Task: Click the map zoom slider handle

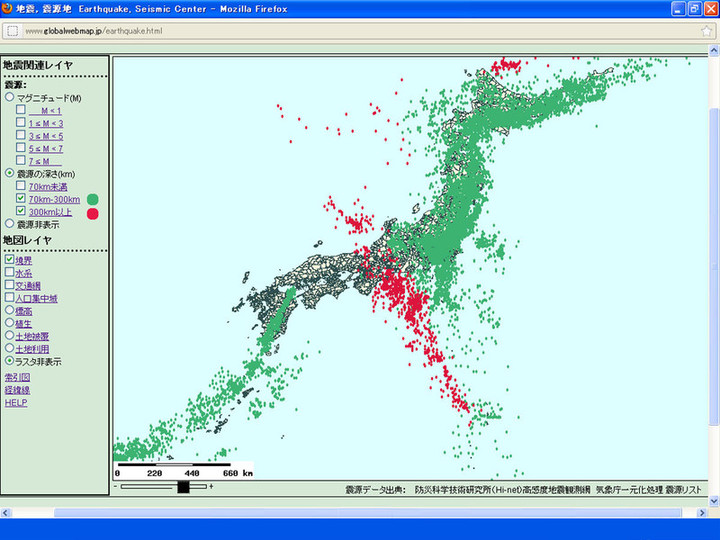Action: [182, 487]
